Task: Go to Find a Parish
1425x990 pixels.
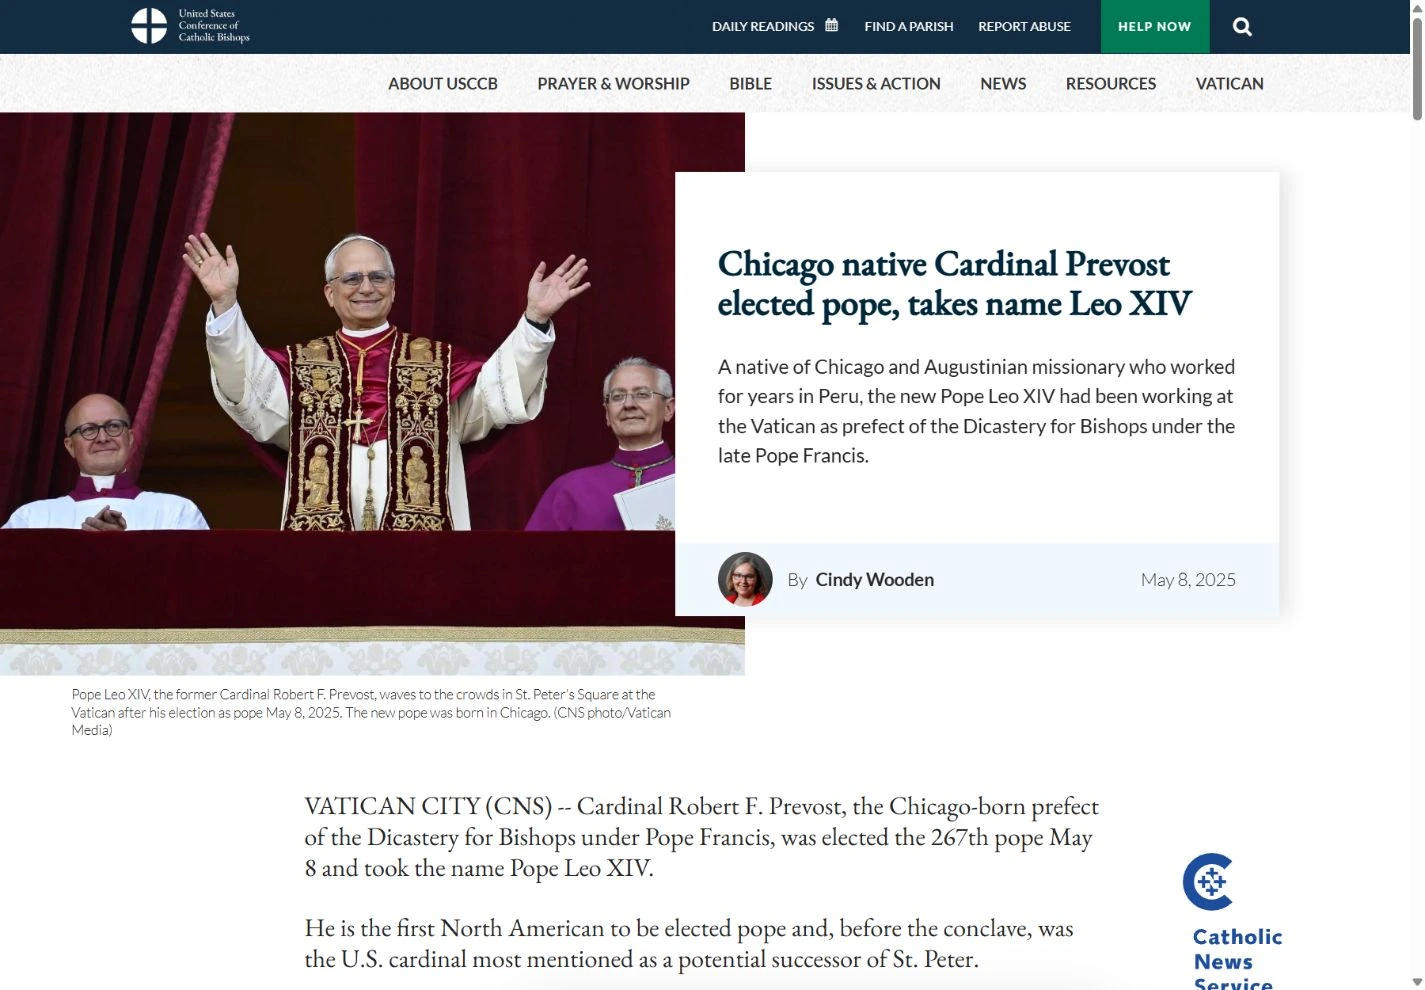Action: pyautogui.click(x=909, y=26)
